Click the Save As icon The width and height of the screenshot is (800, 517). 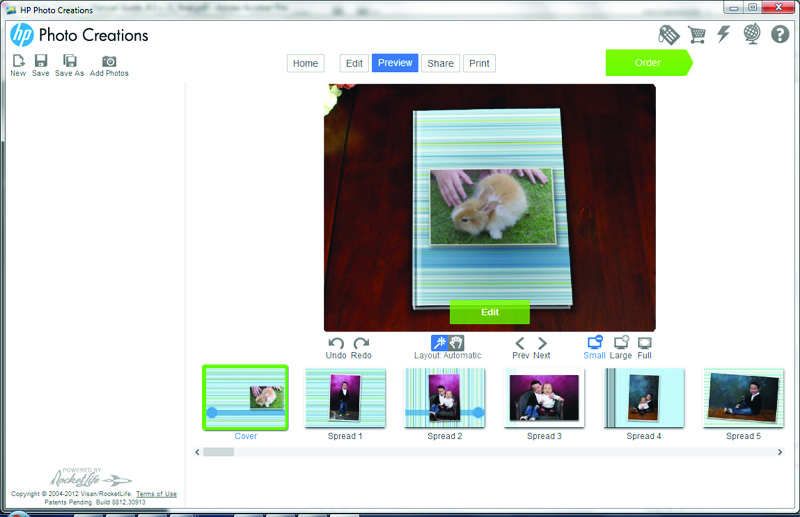click(69, 61)
